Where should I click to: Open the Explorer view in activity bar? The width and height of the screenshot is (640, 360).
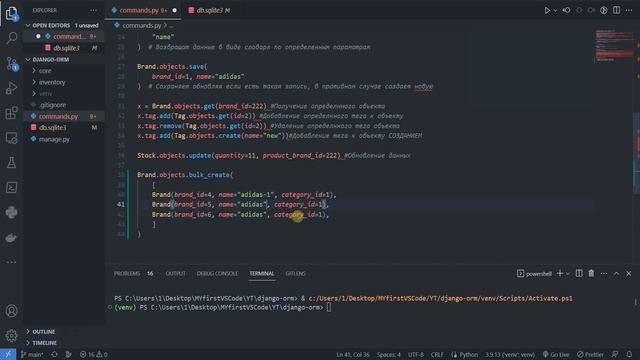tap(11, 13)
